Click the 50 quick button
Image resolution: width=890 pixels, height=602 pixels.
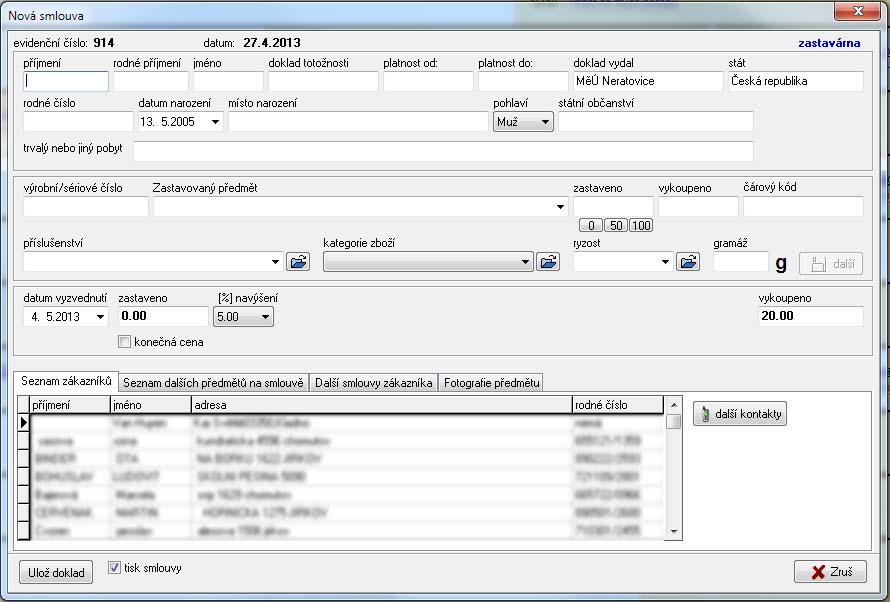[x=616, y=225]
